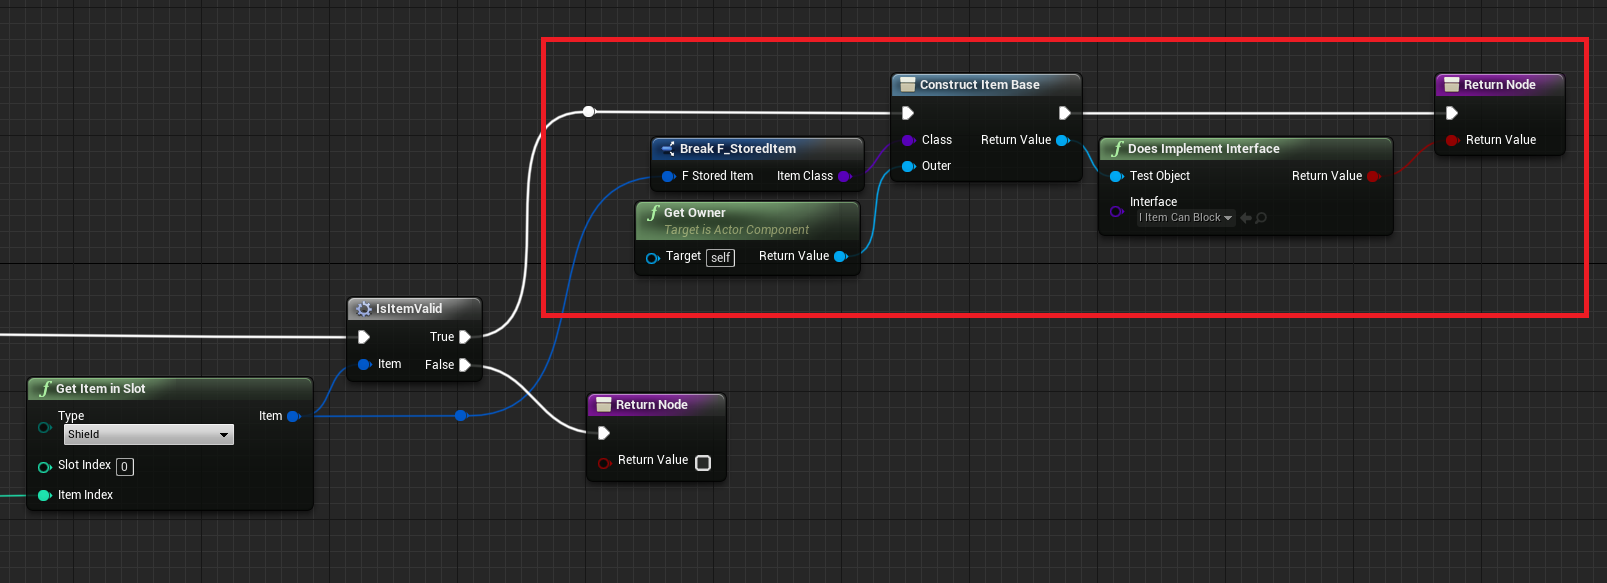
Task: Click the blue reroute node on Item wire
Action: coord(461,415)
